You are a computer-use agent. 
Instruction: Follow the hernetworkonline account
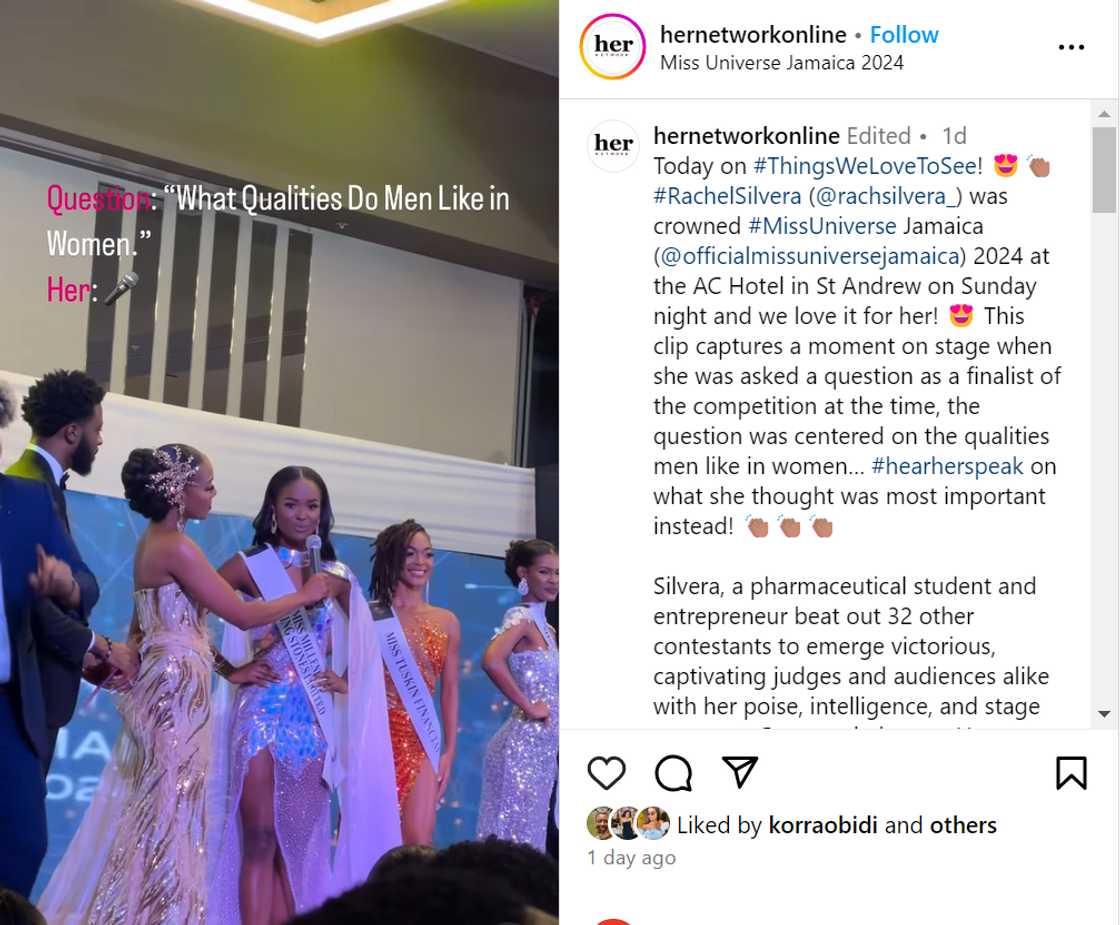coord(904,34)
